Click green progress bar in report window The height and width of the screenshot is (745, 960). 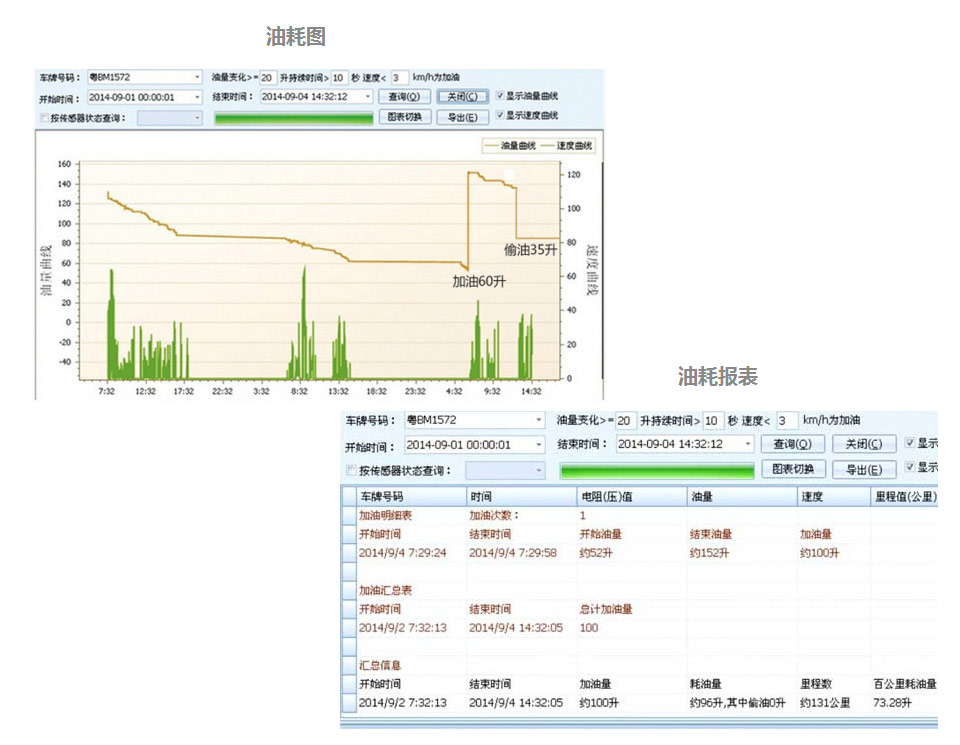pos(657,470)
